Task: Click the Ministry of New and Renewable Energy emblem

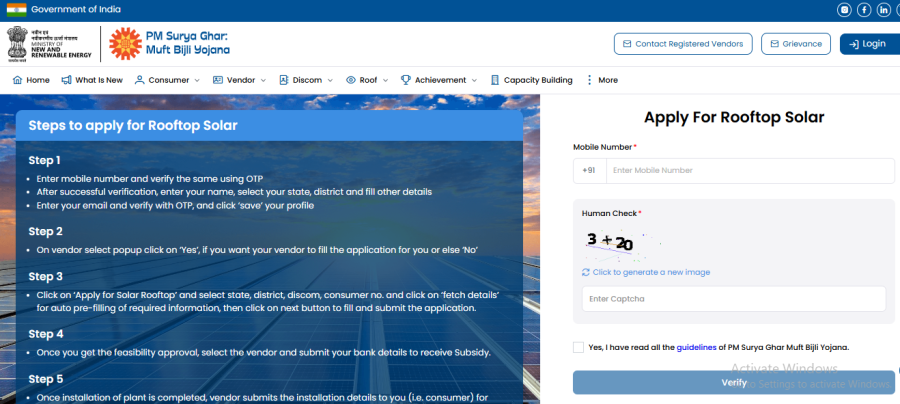Action: 17,44
